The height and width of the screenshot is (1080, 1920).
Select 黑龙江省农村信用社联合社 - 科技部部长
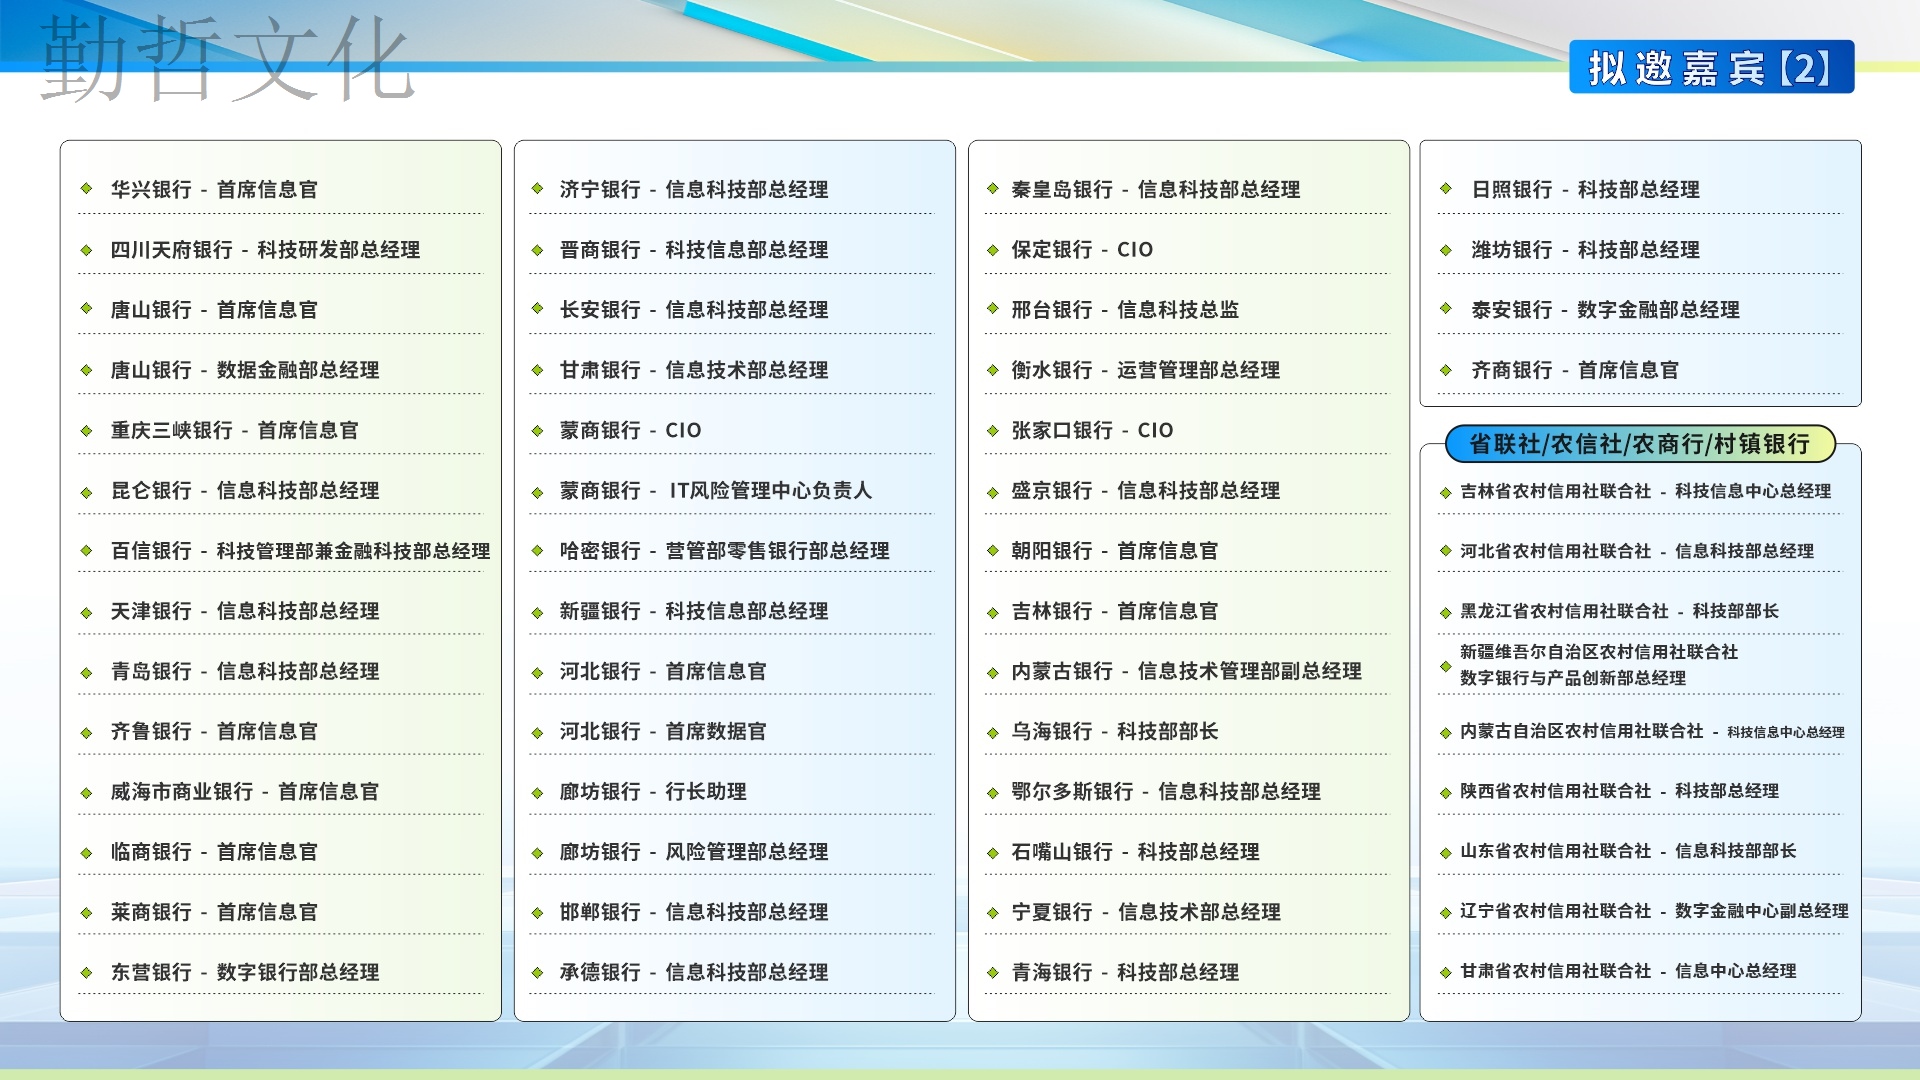(x=1620, y=611)
